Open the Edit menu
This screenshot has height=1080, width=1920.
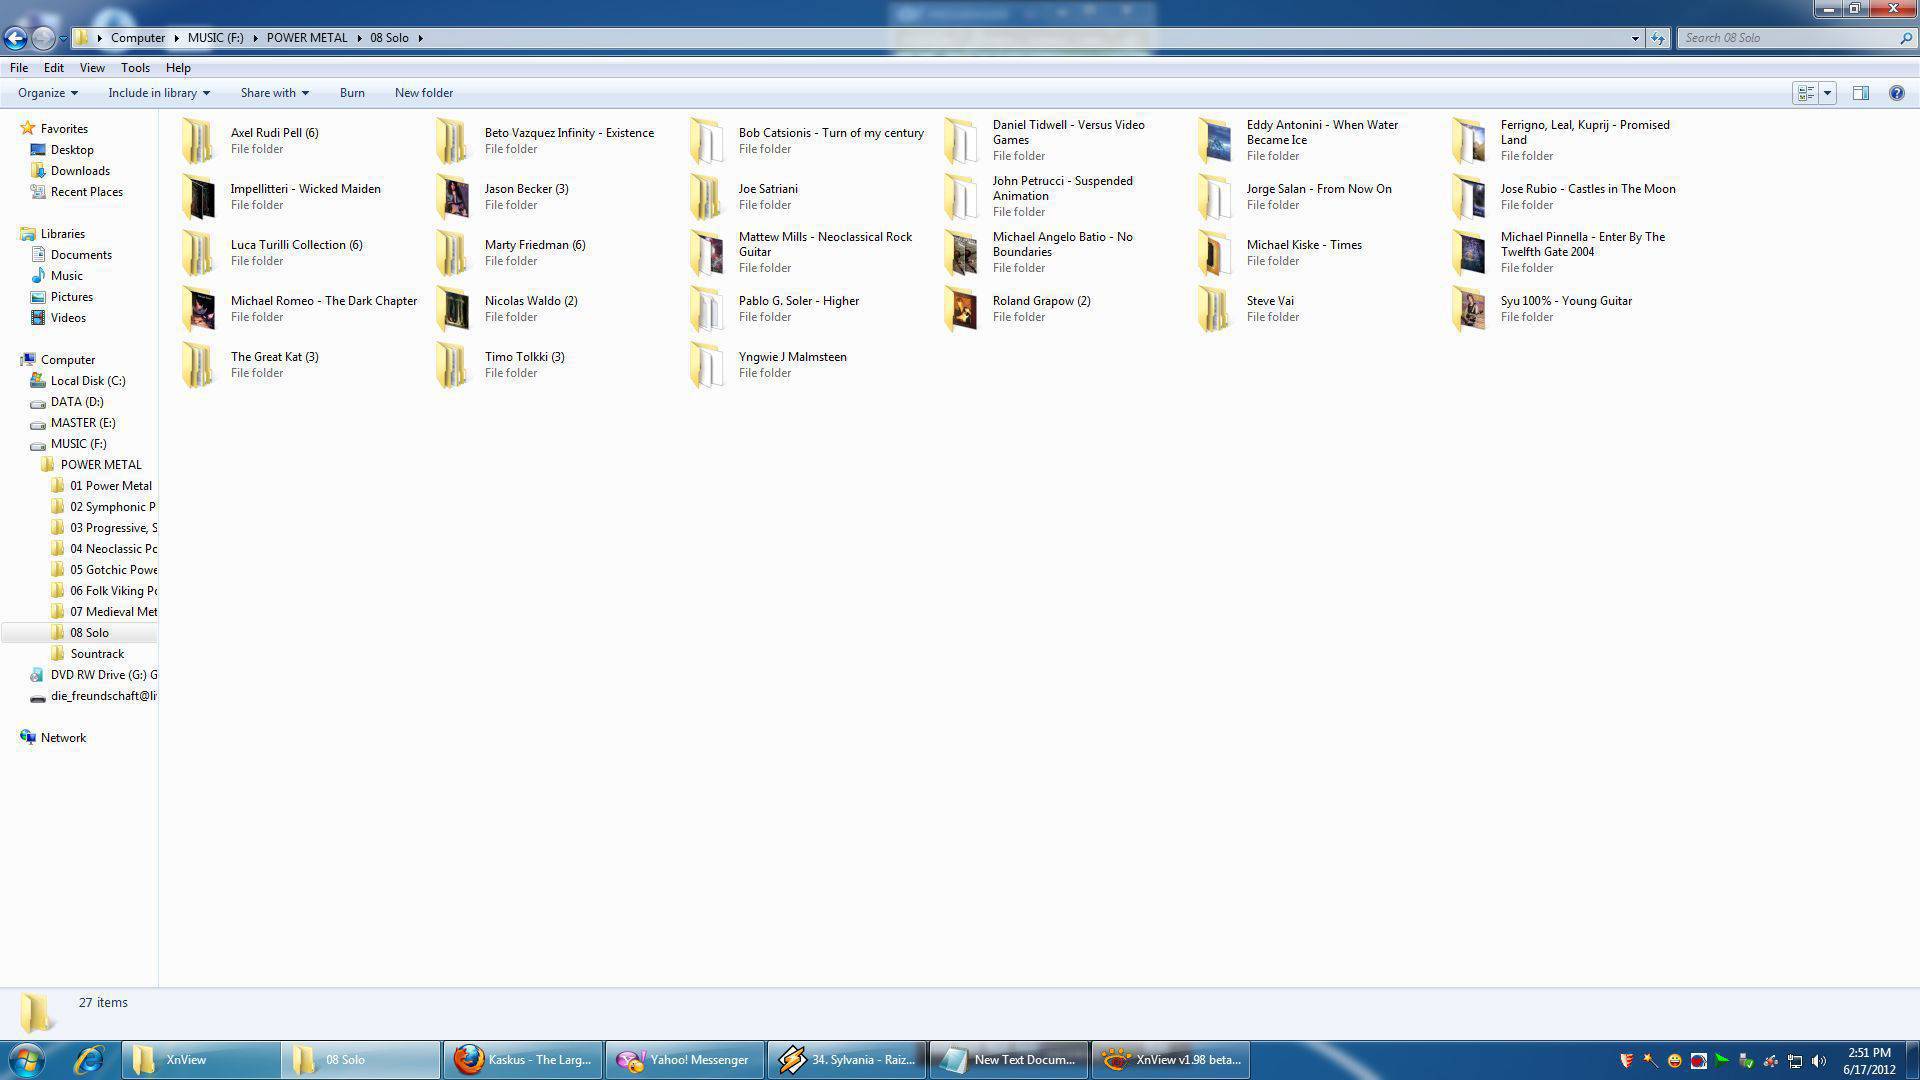pos(54,68)
